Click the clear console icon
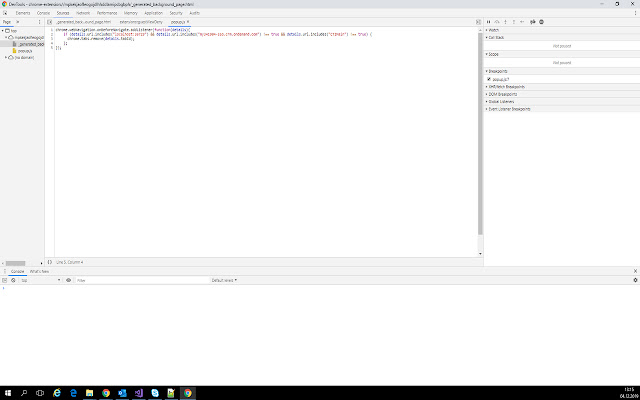 [13, 280]
